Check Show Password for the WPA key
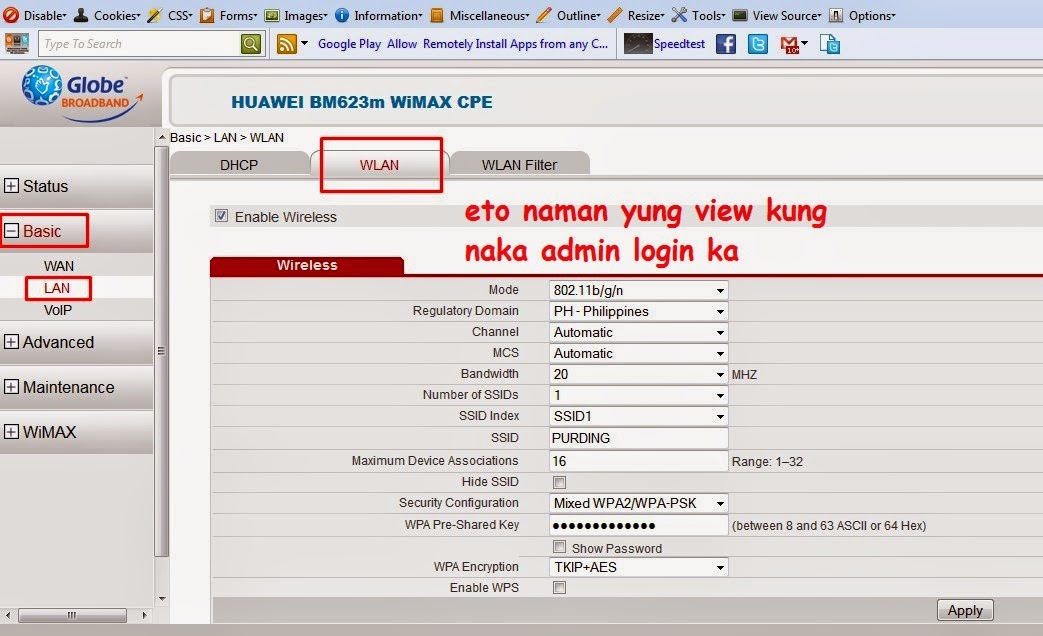Viewport: 1043px width, 636px height. pyautogui.click(x=558, y=546)
